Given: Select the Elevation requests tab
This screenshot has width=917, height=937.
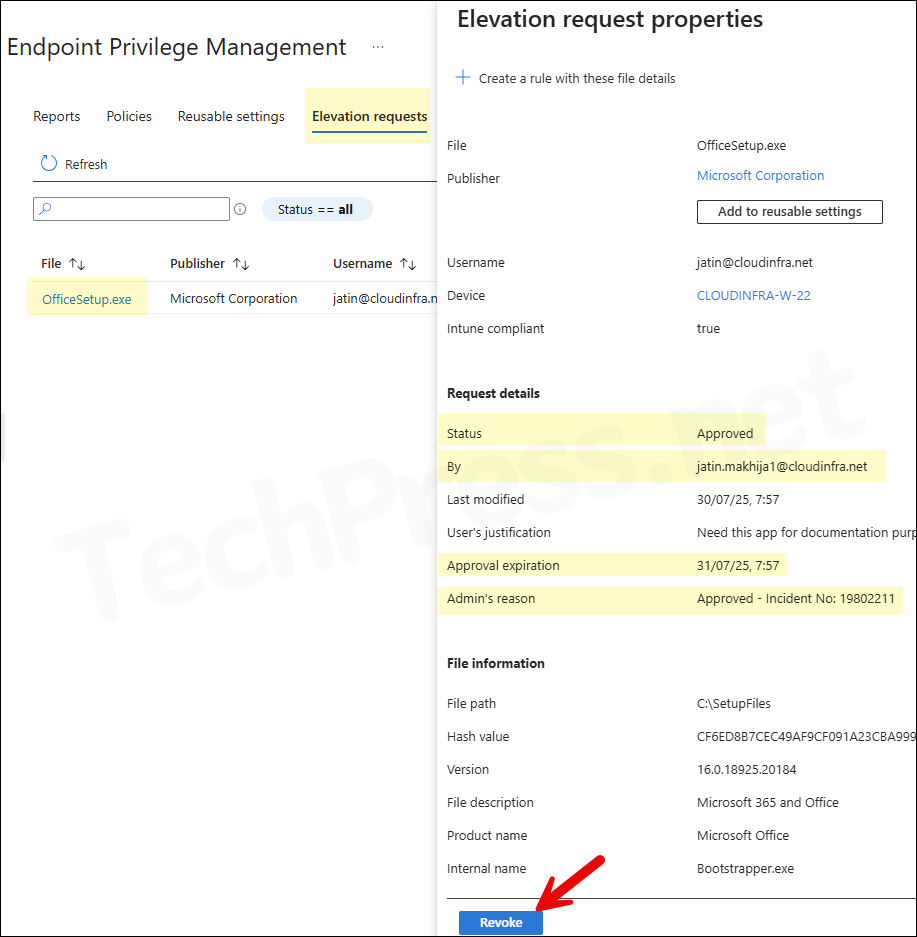Looking at the screenshot, I should coord(370,116).
